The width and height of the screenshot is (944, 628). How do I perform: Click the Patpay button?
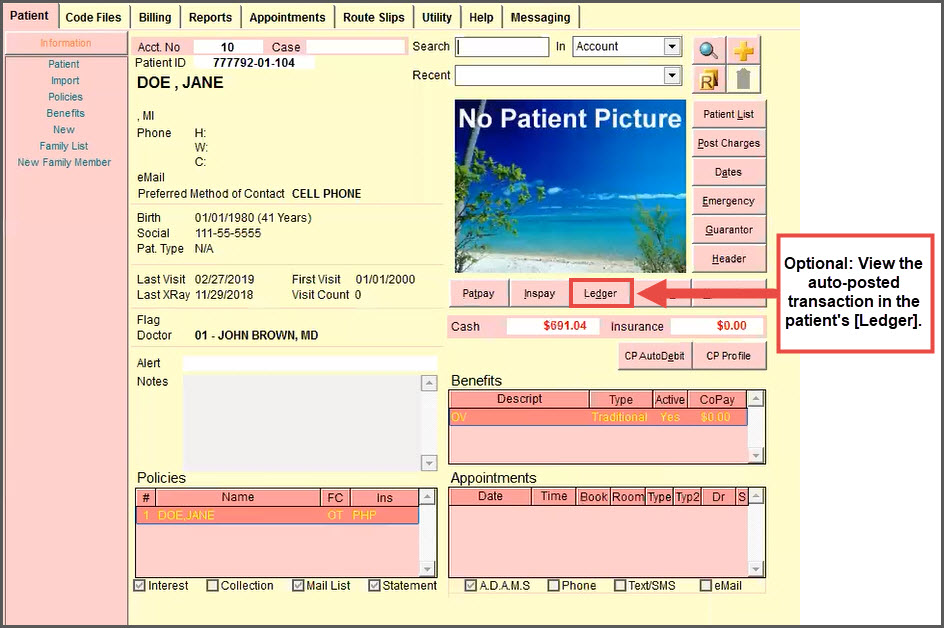[479, 293]
